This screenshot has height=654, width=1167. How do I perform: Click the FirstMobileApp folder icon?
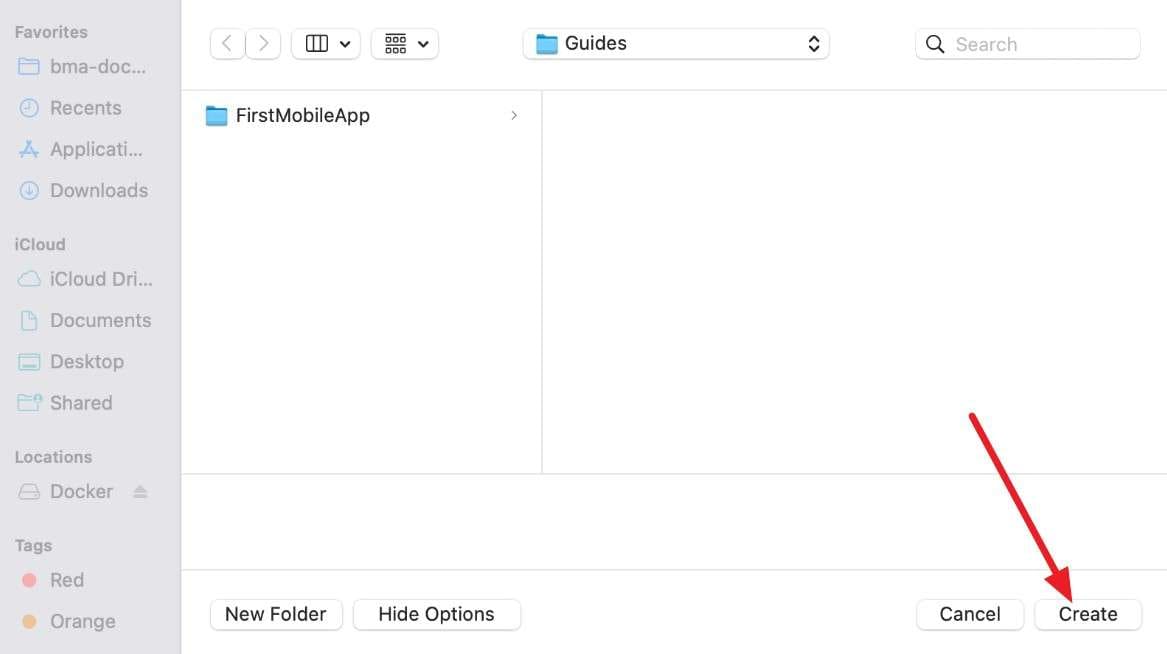pos(217,115)
